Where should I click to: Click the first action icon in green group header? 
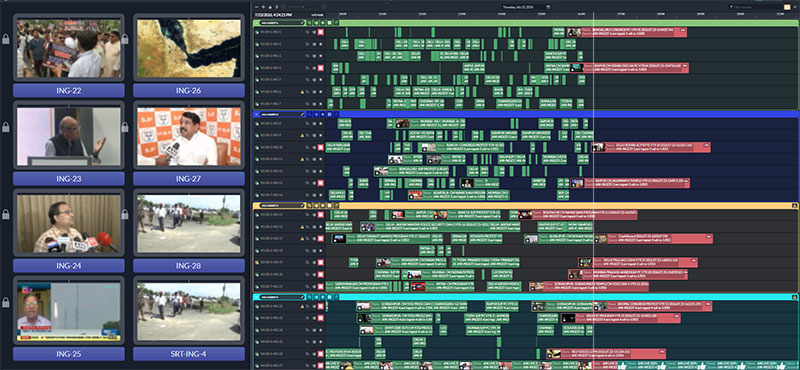[x=309, y=23]
